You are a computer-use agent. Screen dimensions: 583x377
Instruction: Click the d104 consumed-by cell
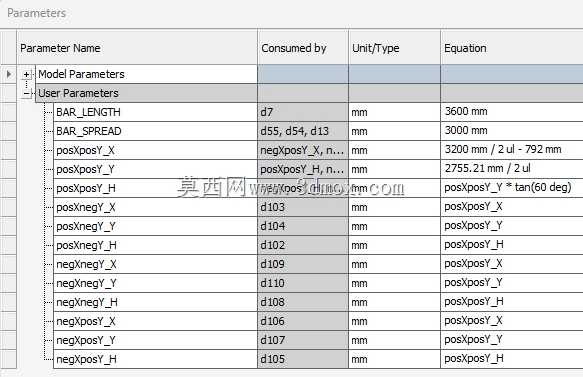pyautogui.click(x=303, y=226)
